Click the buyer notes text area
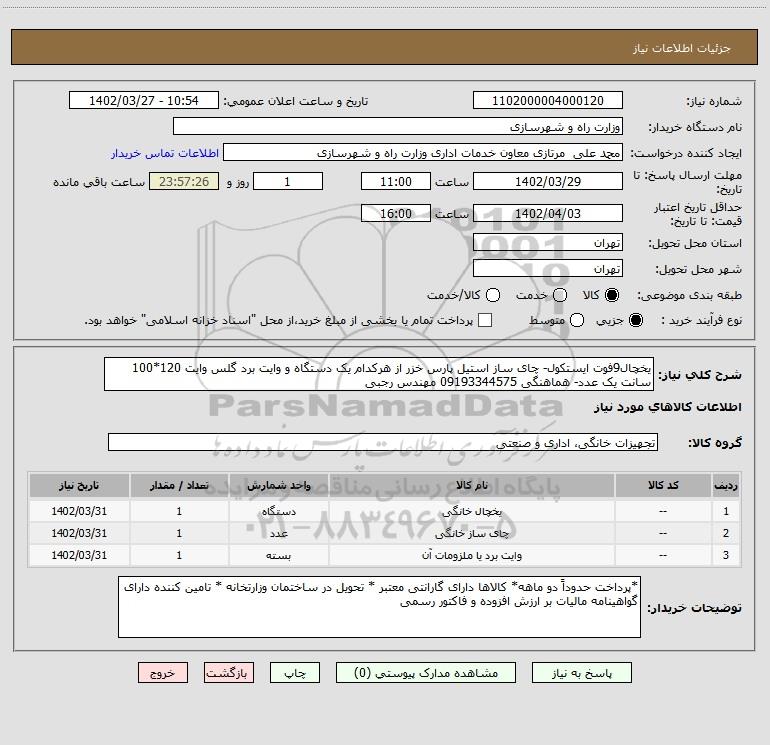The image size is (770, 745). pos(379,607)
